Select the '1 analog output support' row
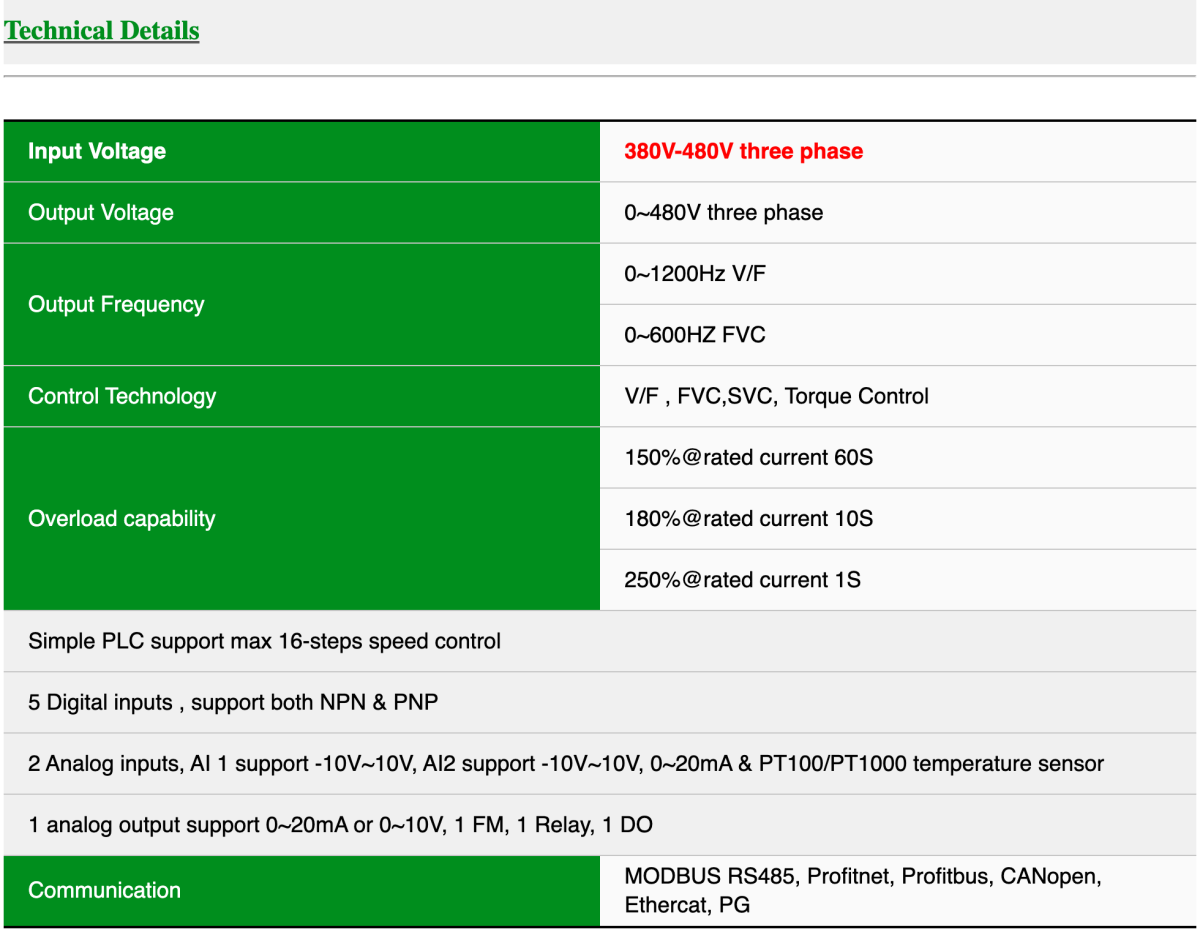The width and height of the screenshot is (1200, 943). tap(600, 825)
